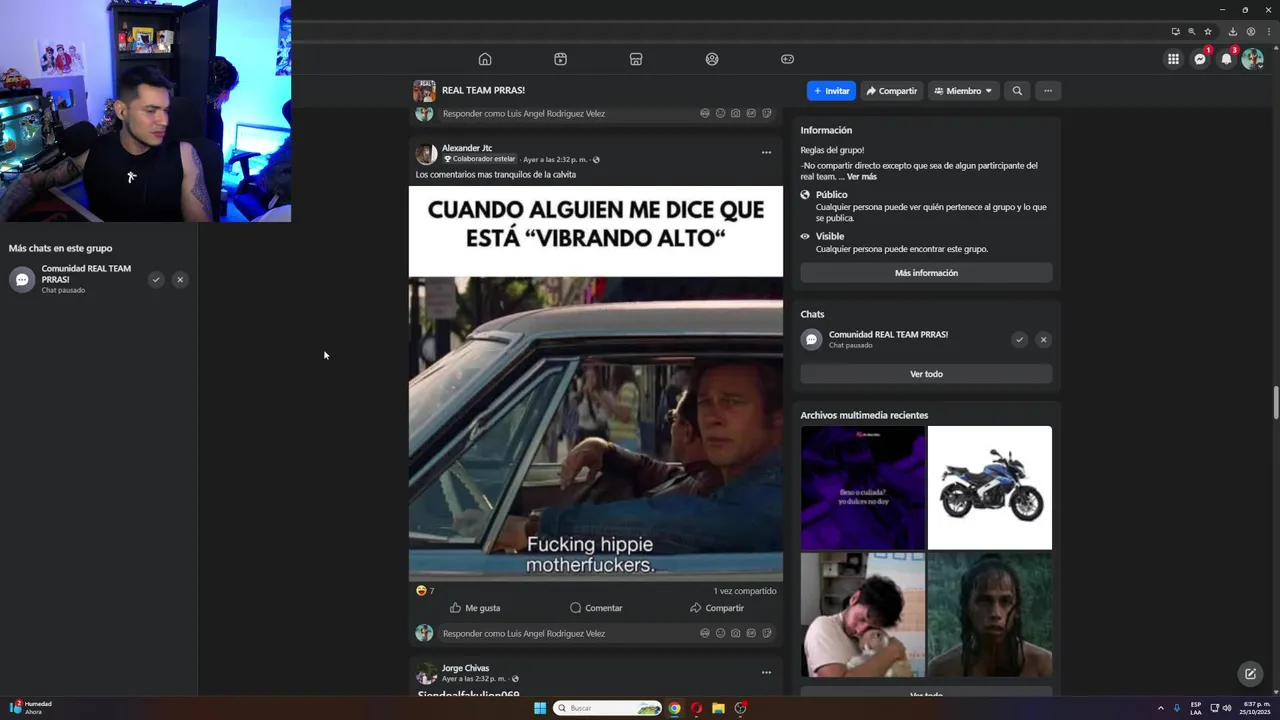The width and height of the screenshot is (1280, 720).
Task: Click the Más información button
Action: (x=926, y=273)
